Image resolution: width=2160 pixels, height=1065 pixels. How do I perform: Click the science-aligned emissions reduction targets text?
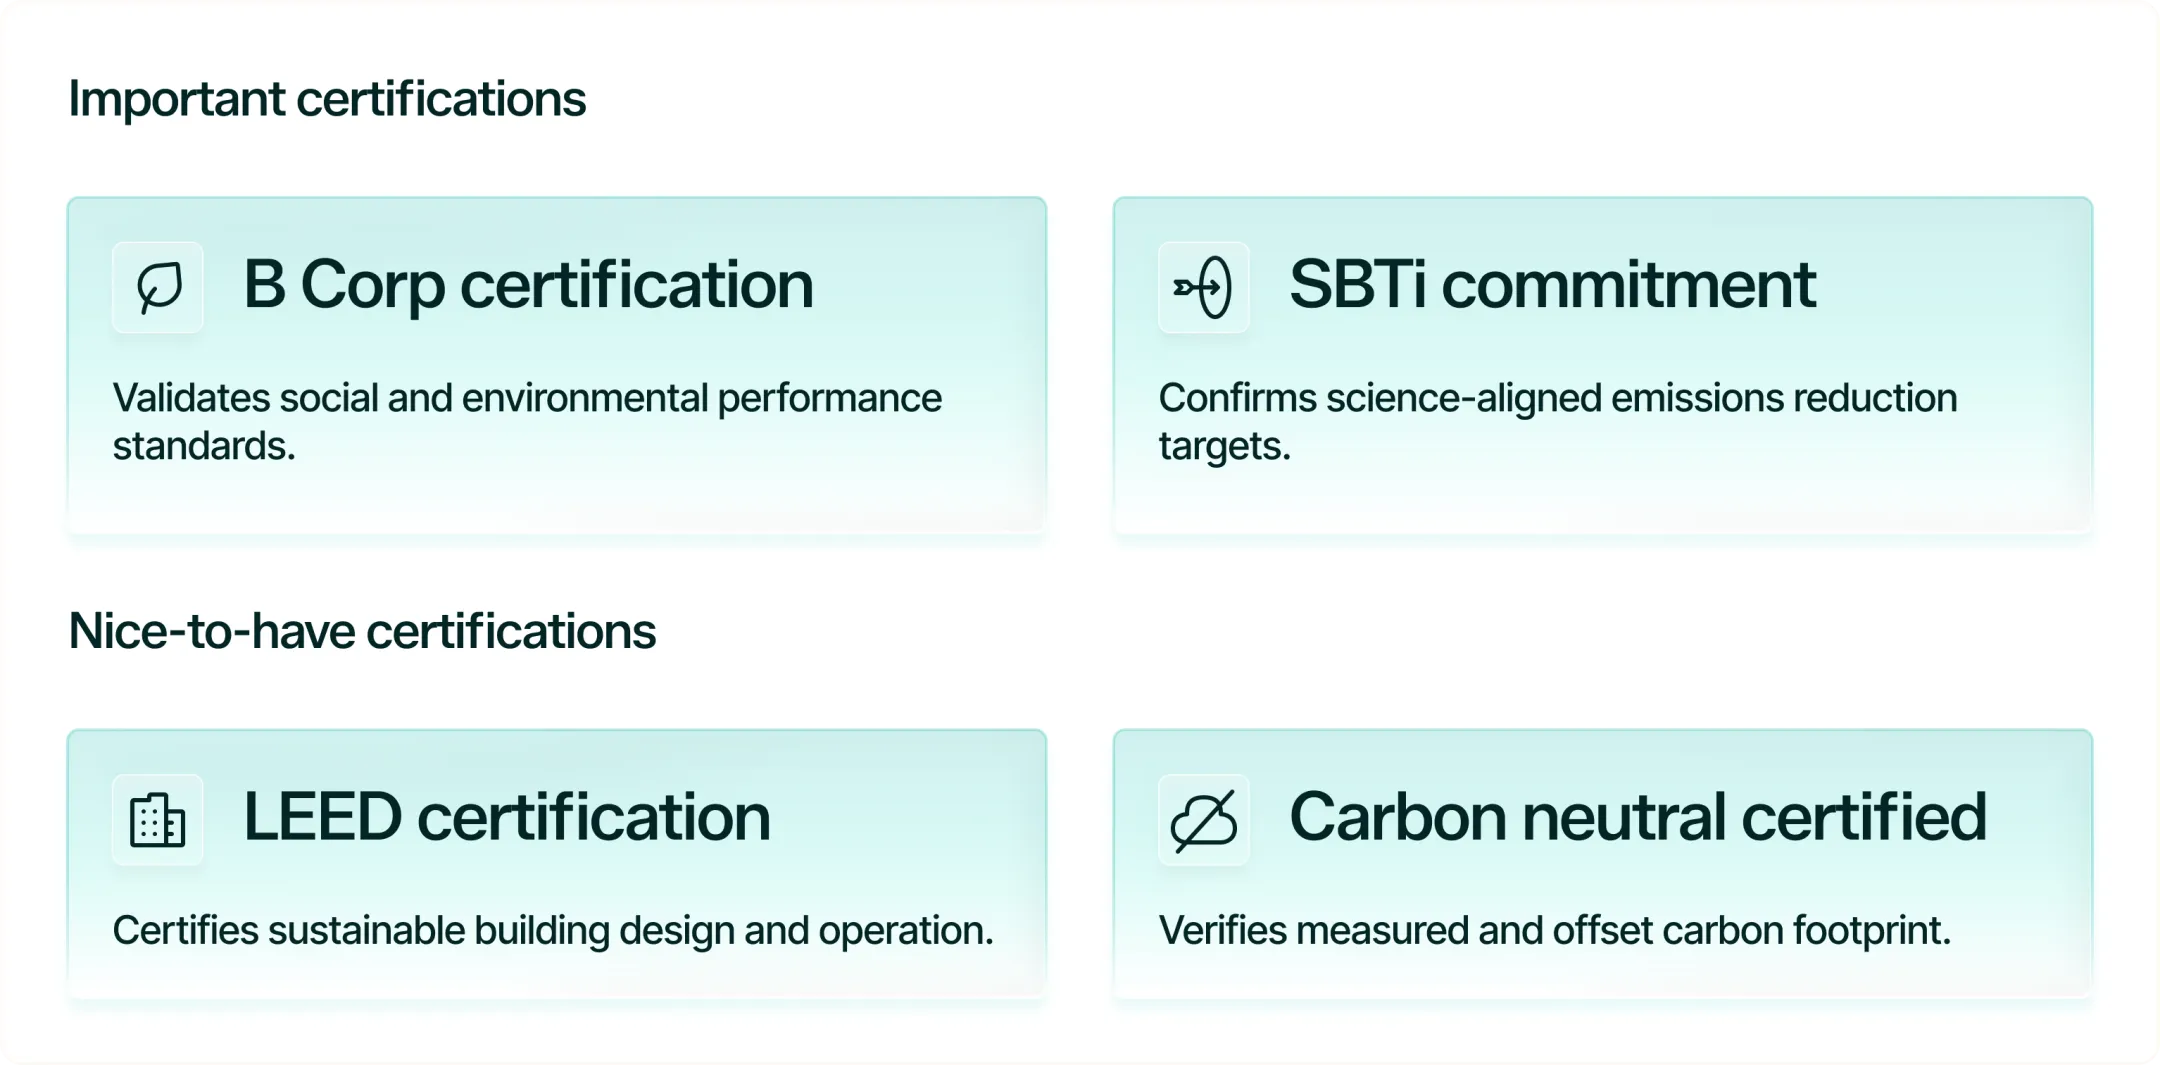[1558, 421]
